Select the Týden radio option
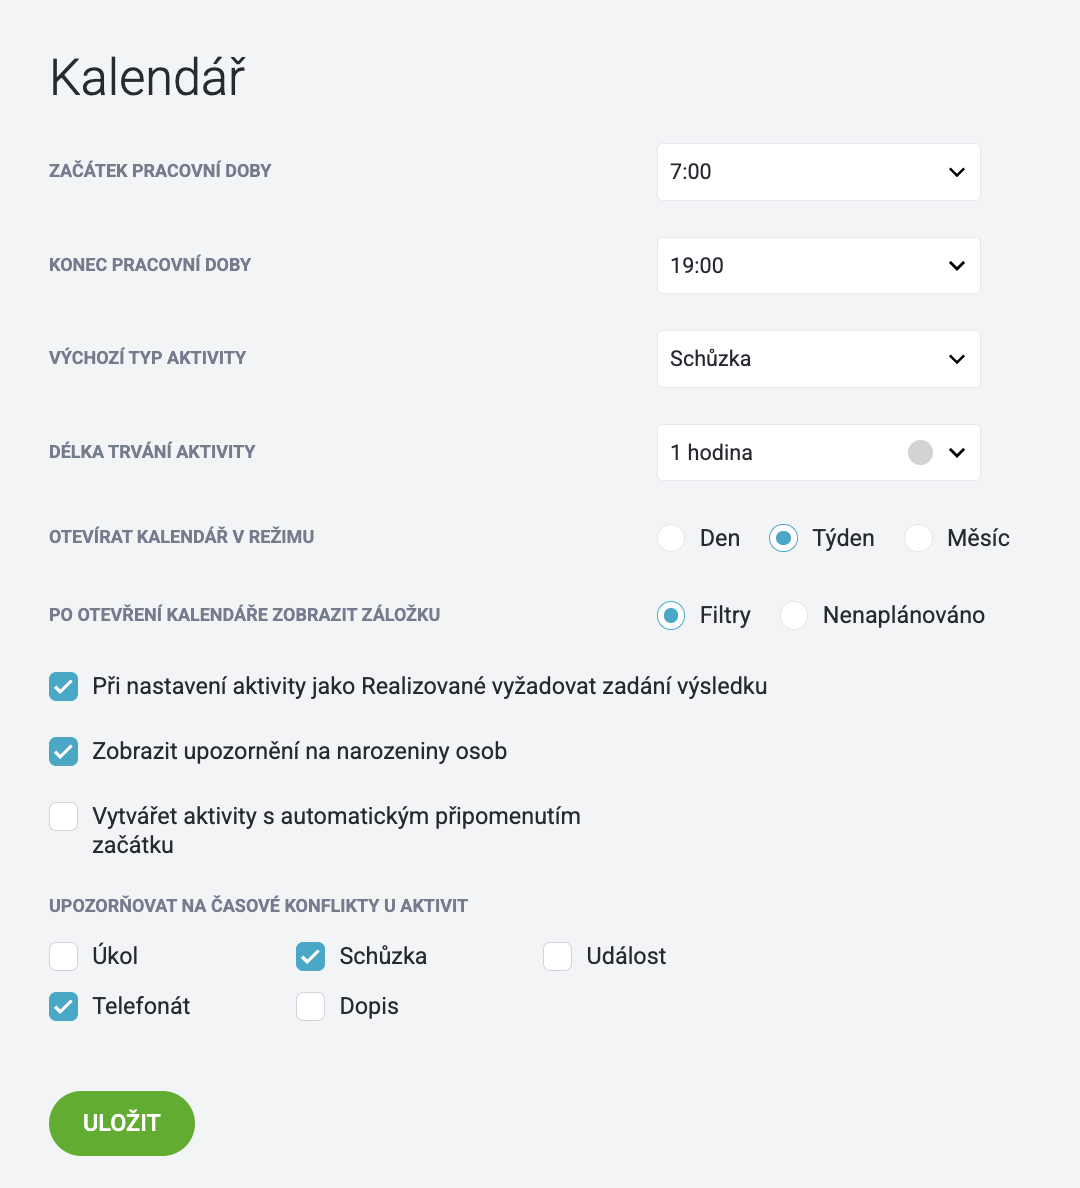Screen dimensions: 1080x1188 [x=783, y=538]
